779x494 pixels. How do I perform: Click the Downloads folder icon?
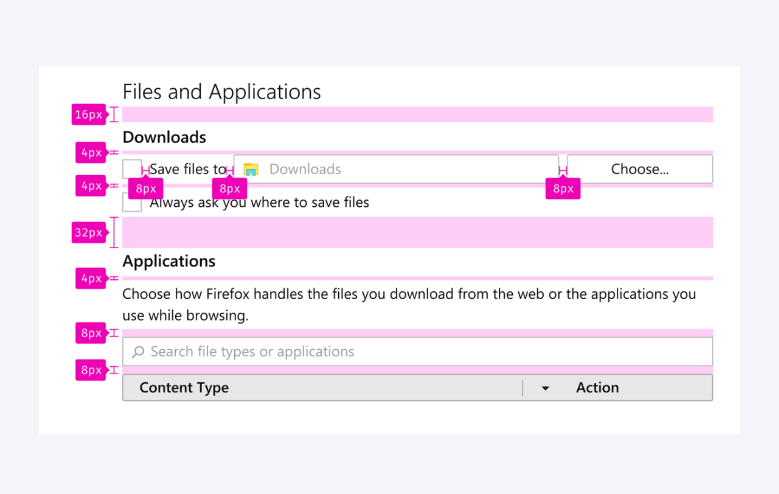251,170
